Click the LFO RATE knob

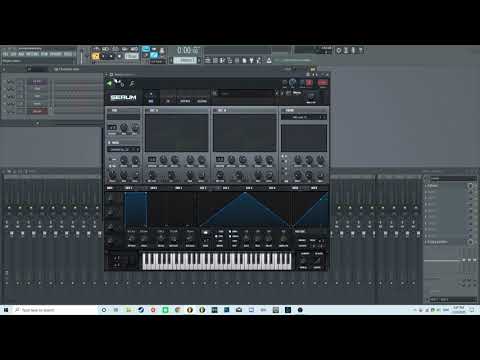pos(246,238)
